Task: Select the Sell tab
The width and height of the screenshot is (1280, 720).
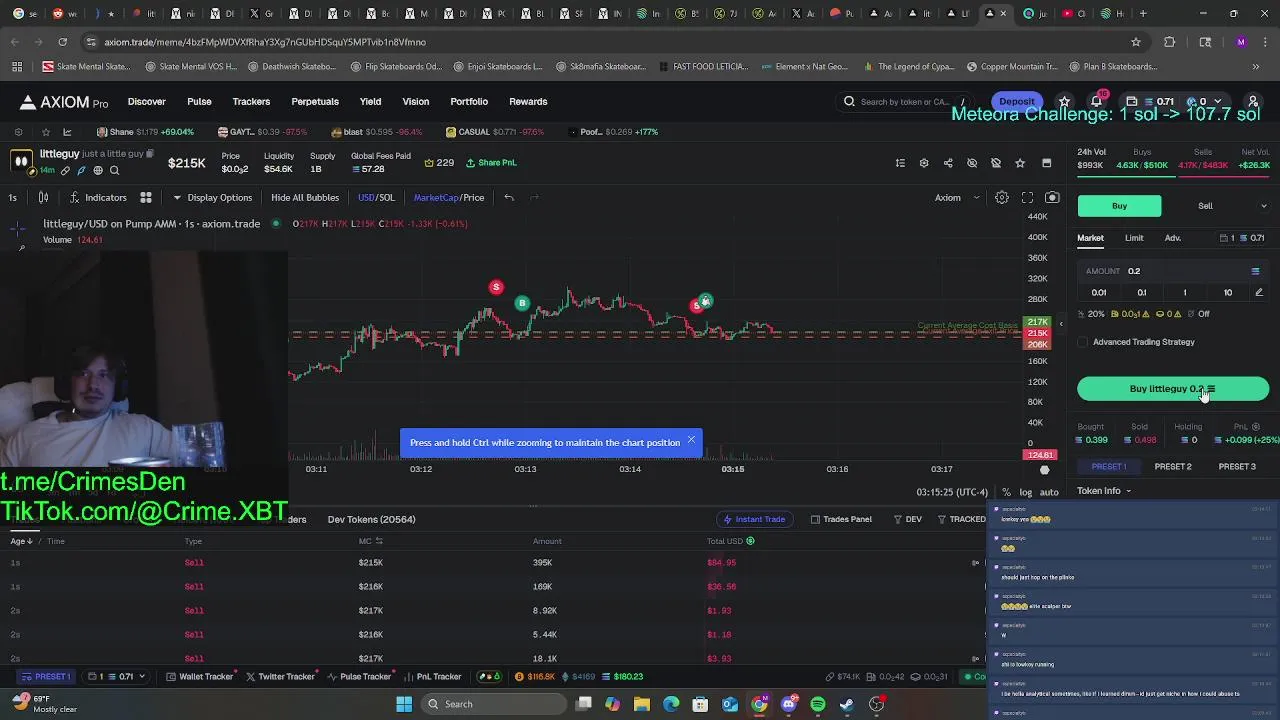Action: 1205,206
